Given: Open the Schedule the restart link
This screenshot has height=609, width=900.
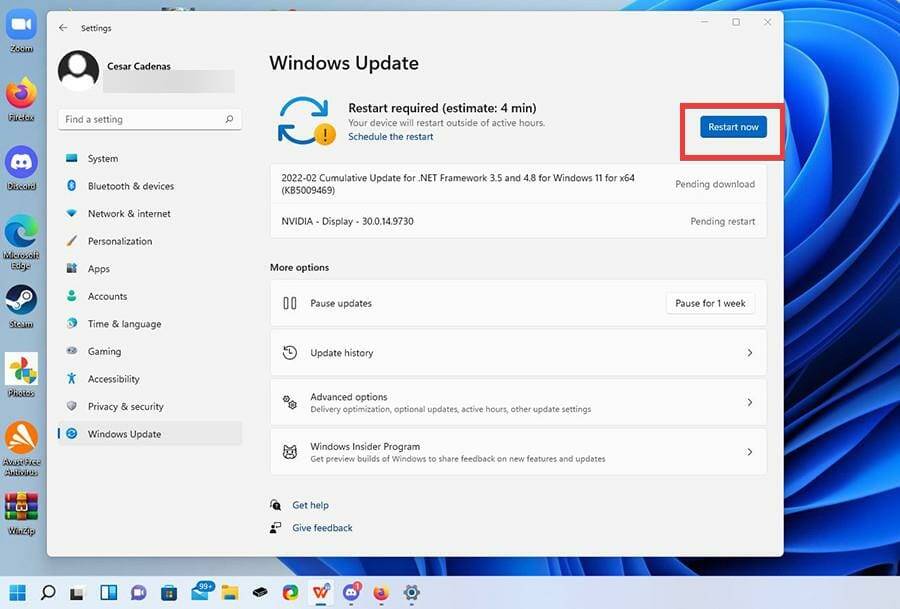Looking at the screenshot, I should click(x=393, y=136).
